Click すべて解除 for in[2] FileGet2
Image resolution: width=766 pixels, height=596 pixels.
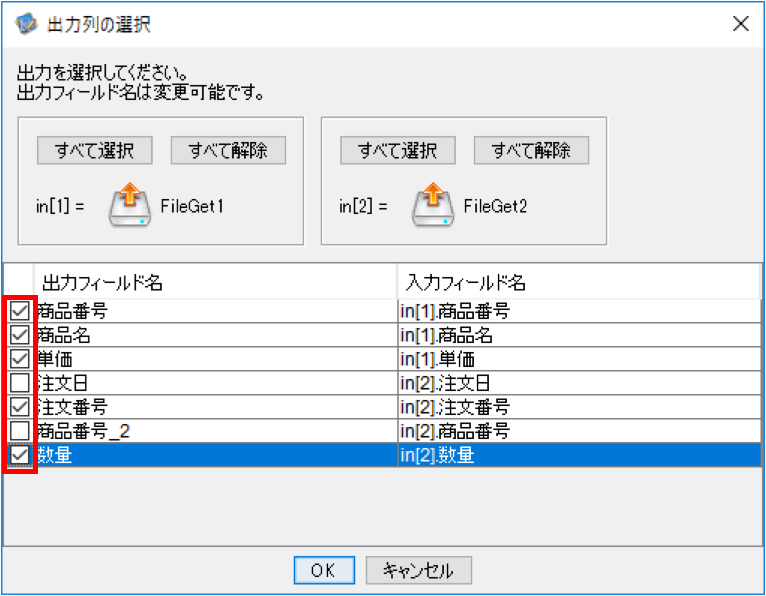(x=532, y=150)
